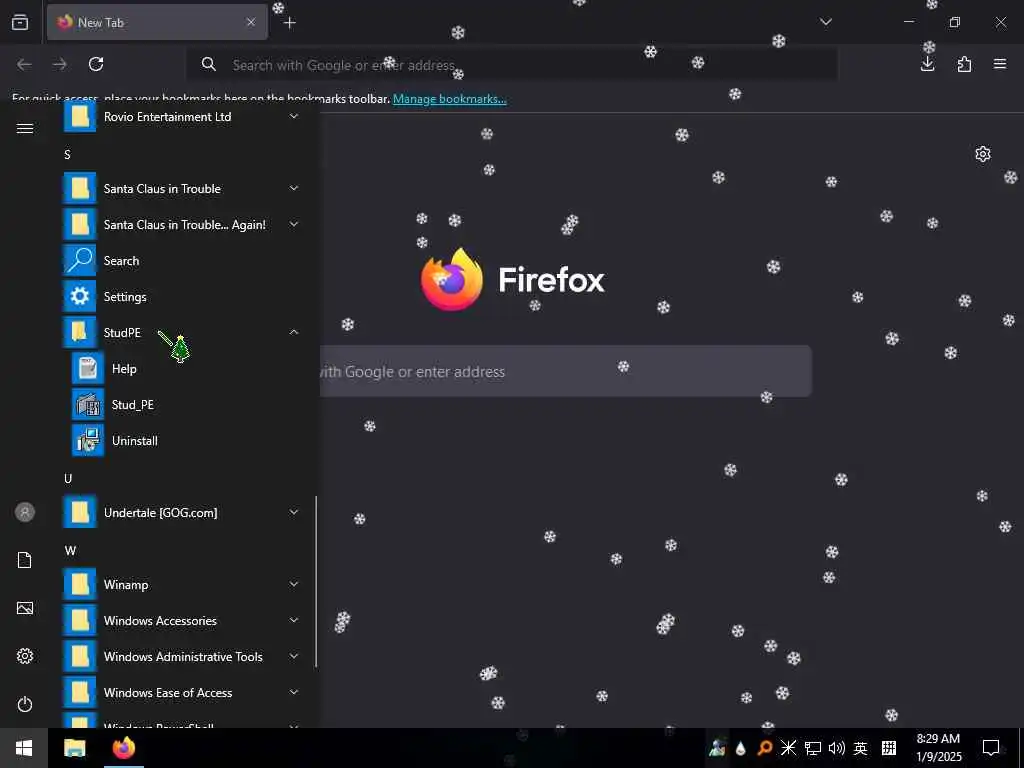The height and width of the screenshot is (768, 1024).
Task: Open the IME pad grid tray icon
Action: click(x=889, y=748)
